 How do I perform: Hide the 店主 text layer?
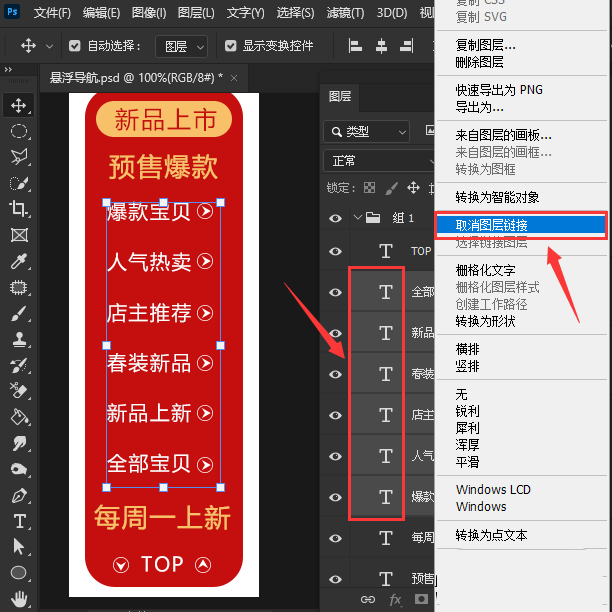coord(335,415)
